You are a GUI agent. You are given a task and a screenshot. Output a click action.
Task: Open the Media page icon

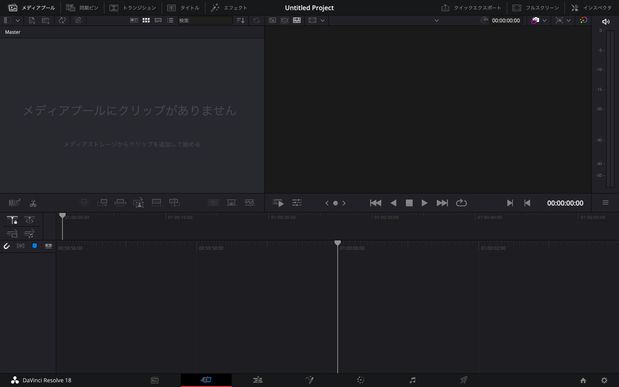click(155, 380)
